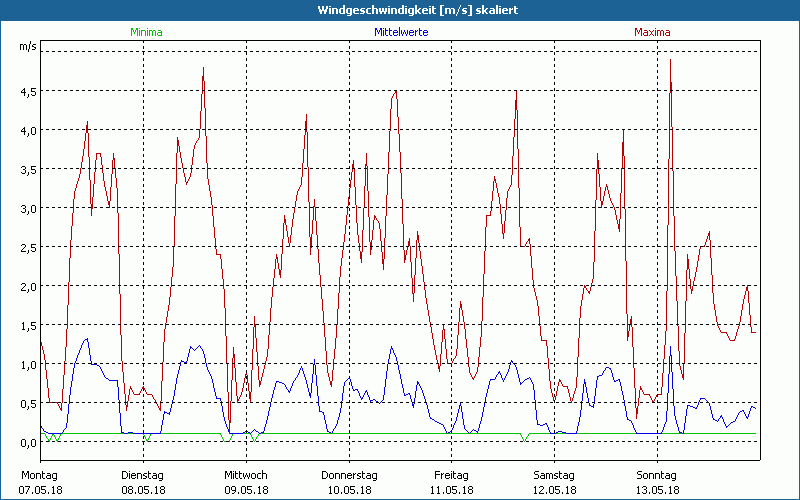This screenshot has width=800, height=500.
Task: Select the 2,0 y-axis tick label
Action: coord(28,286)
